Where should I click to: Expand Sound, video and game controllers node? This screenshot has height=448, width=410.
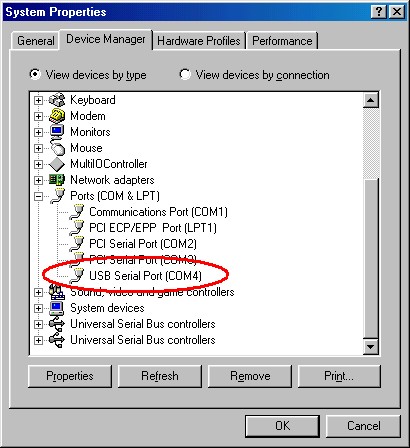pos(38,292)
